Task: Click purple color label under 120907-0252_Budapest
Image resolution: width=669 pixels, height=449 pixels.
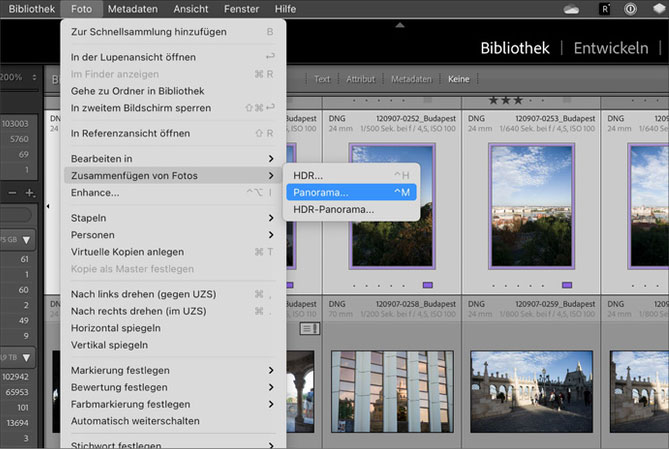Action: point(428,285)
